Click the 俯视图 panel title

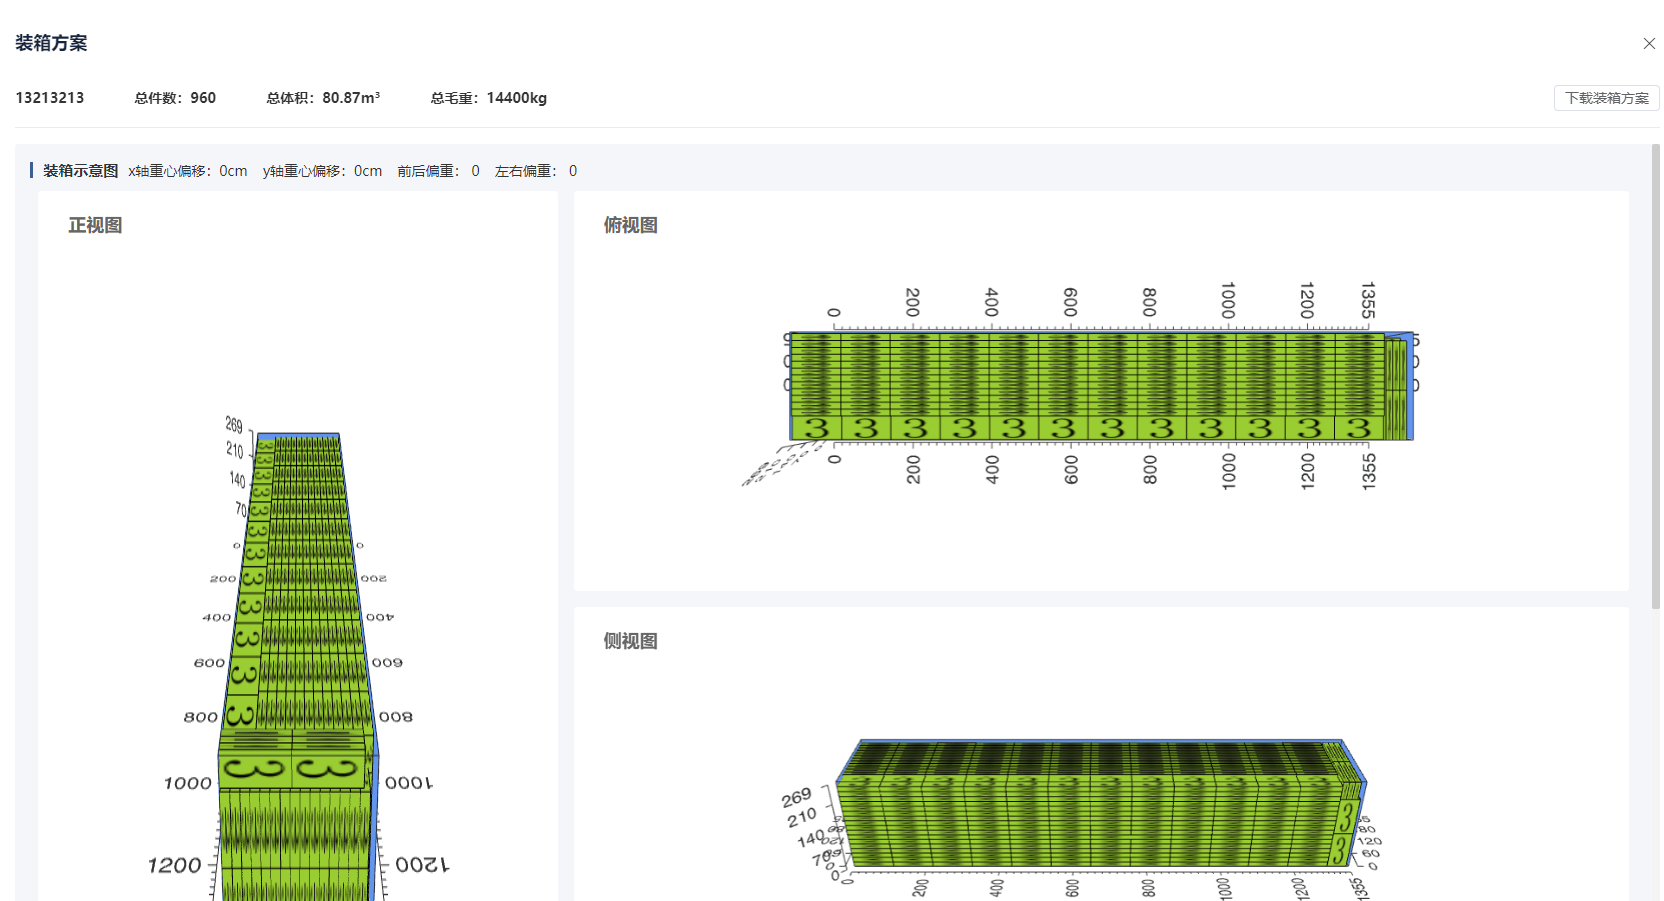630,226
